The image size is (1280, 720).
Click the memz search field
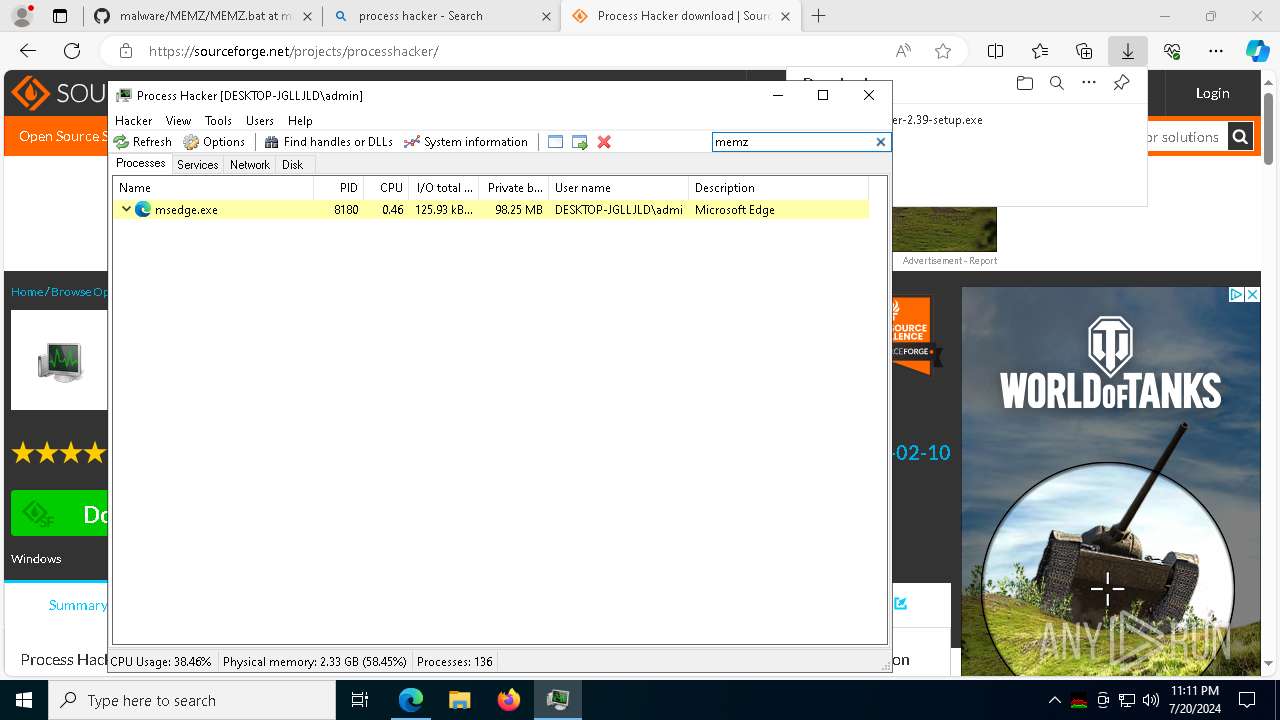[793, 142]
